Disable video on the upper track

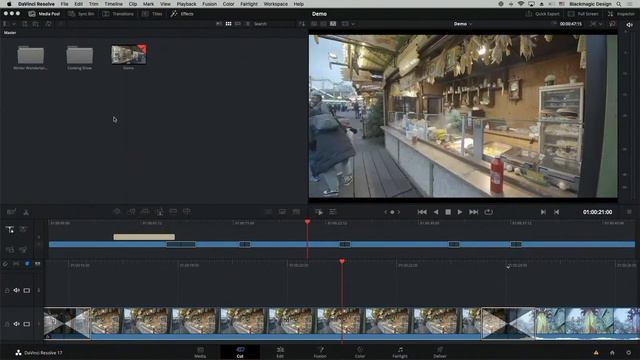point(27,290)
